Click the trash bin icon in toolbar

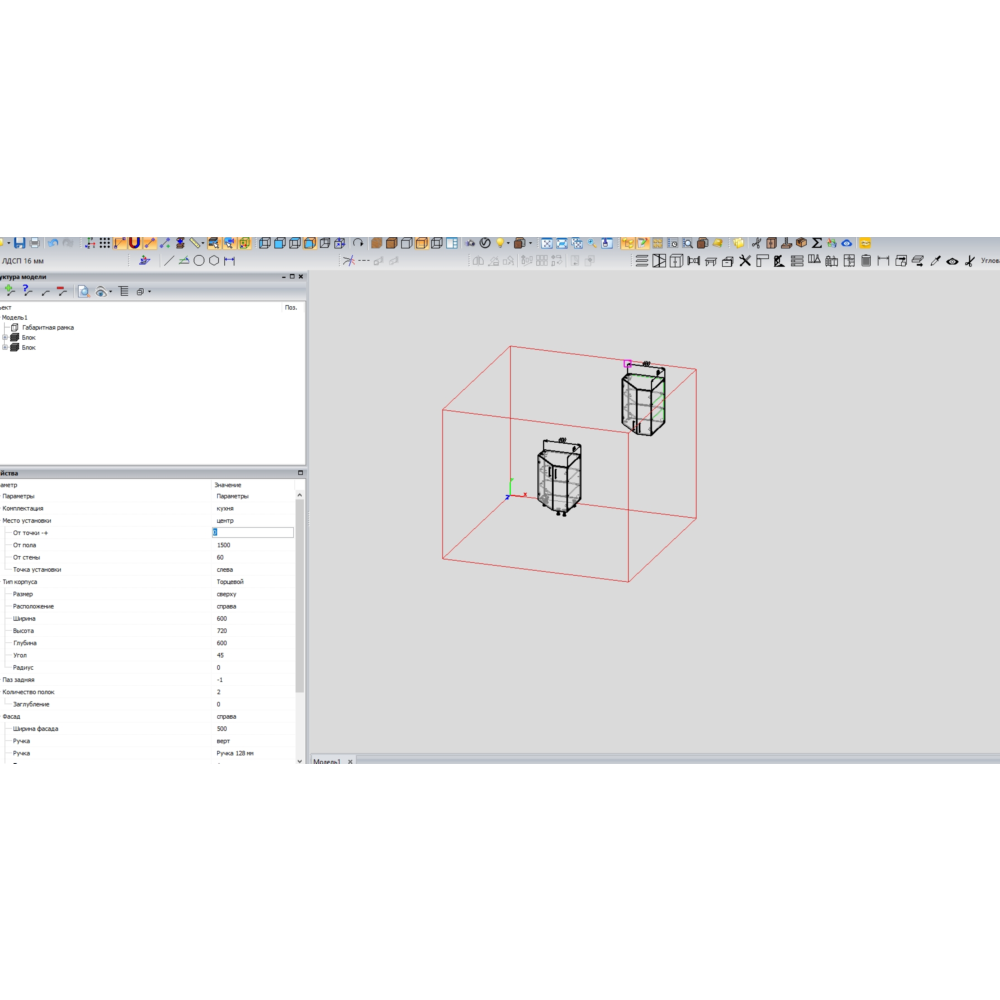tap(865, 261)
